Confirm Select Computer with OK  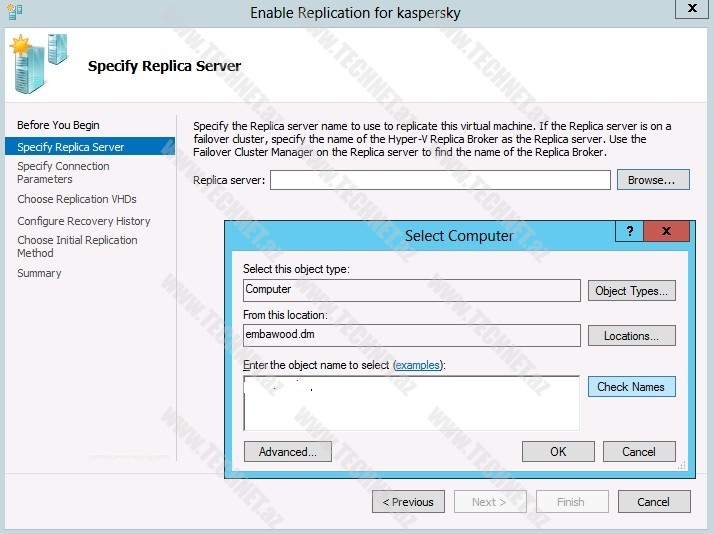tap(558, 451)
